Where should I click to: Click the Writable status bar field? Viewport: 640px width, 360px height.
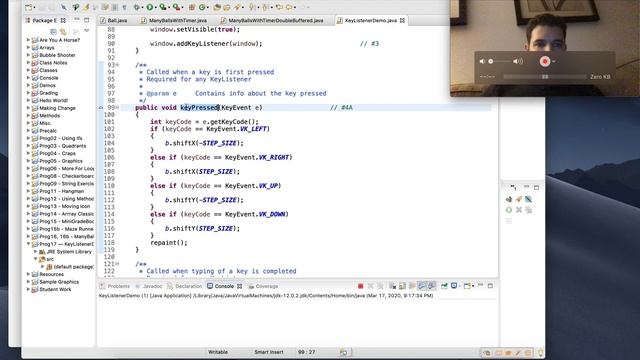[x=218, y=352]
